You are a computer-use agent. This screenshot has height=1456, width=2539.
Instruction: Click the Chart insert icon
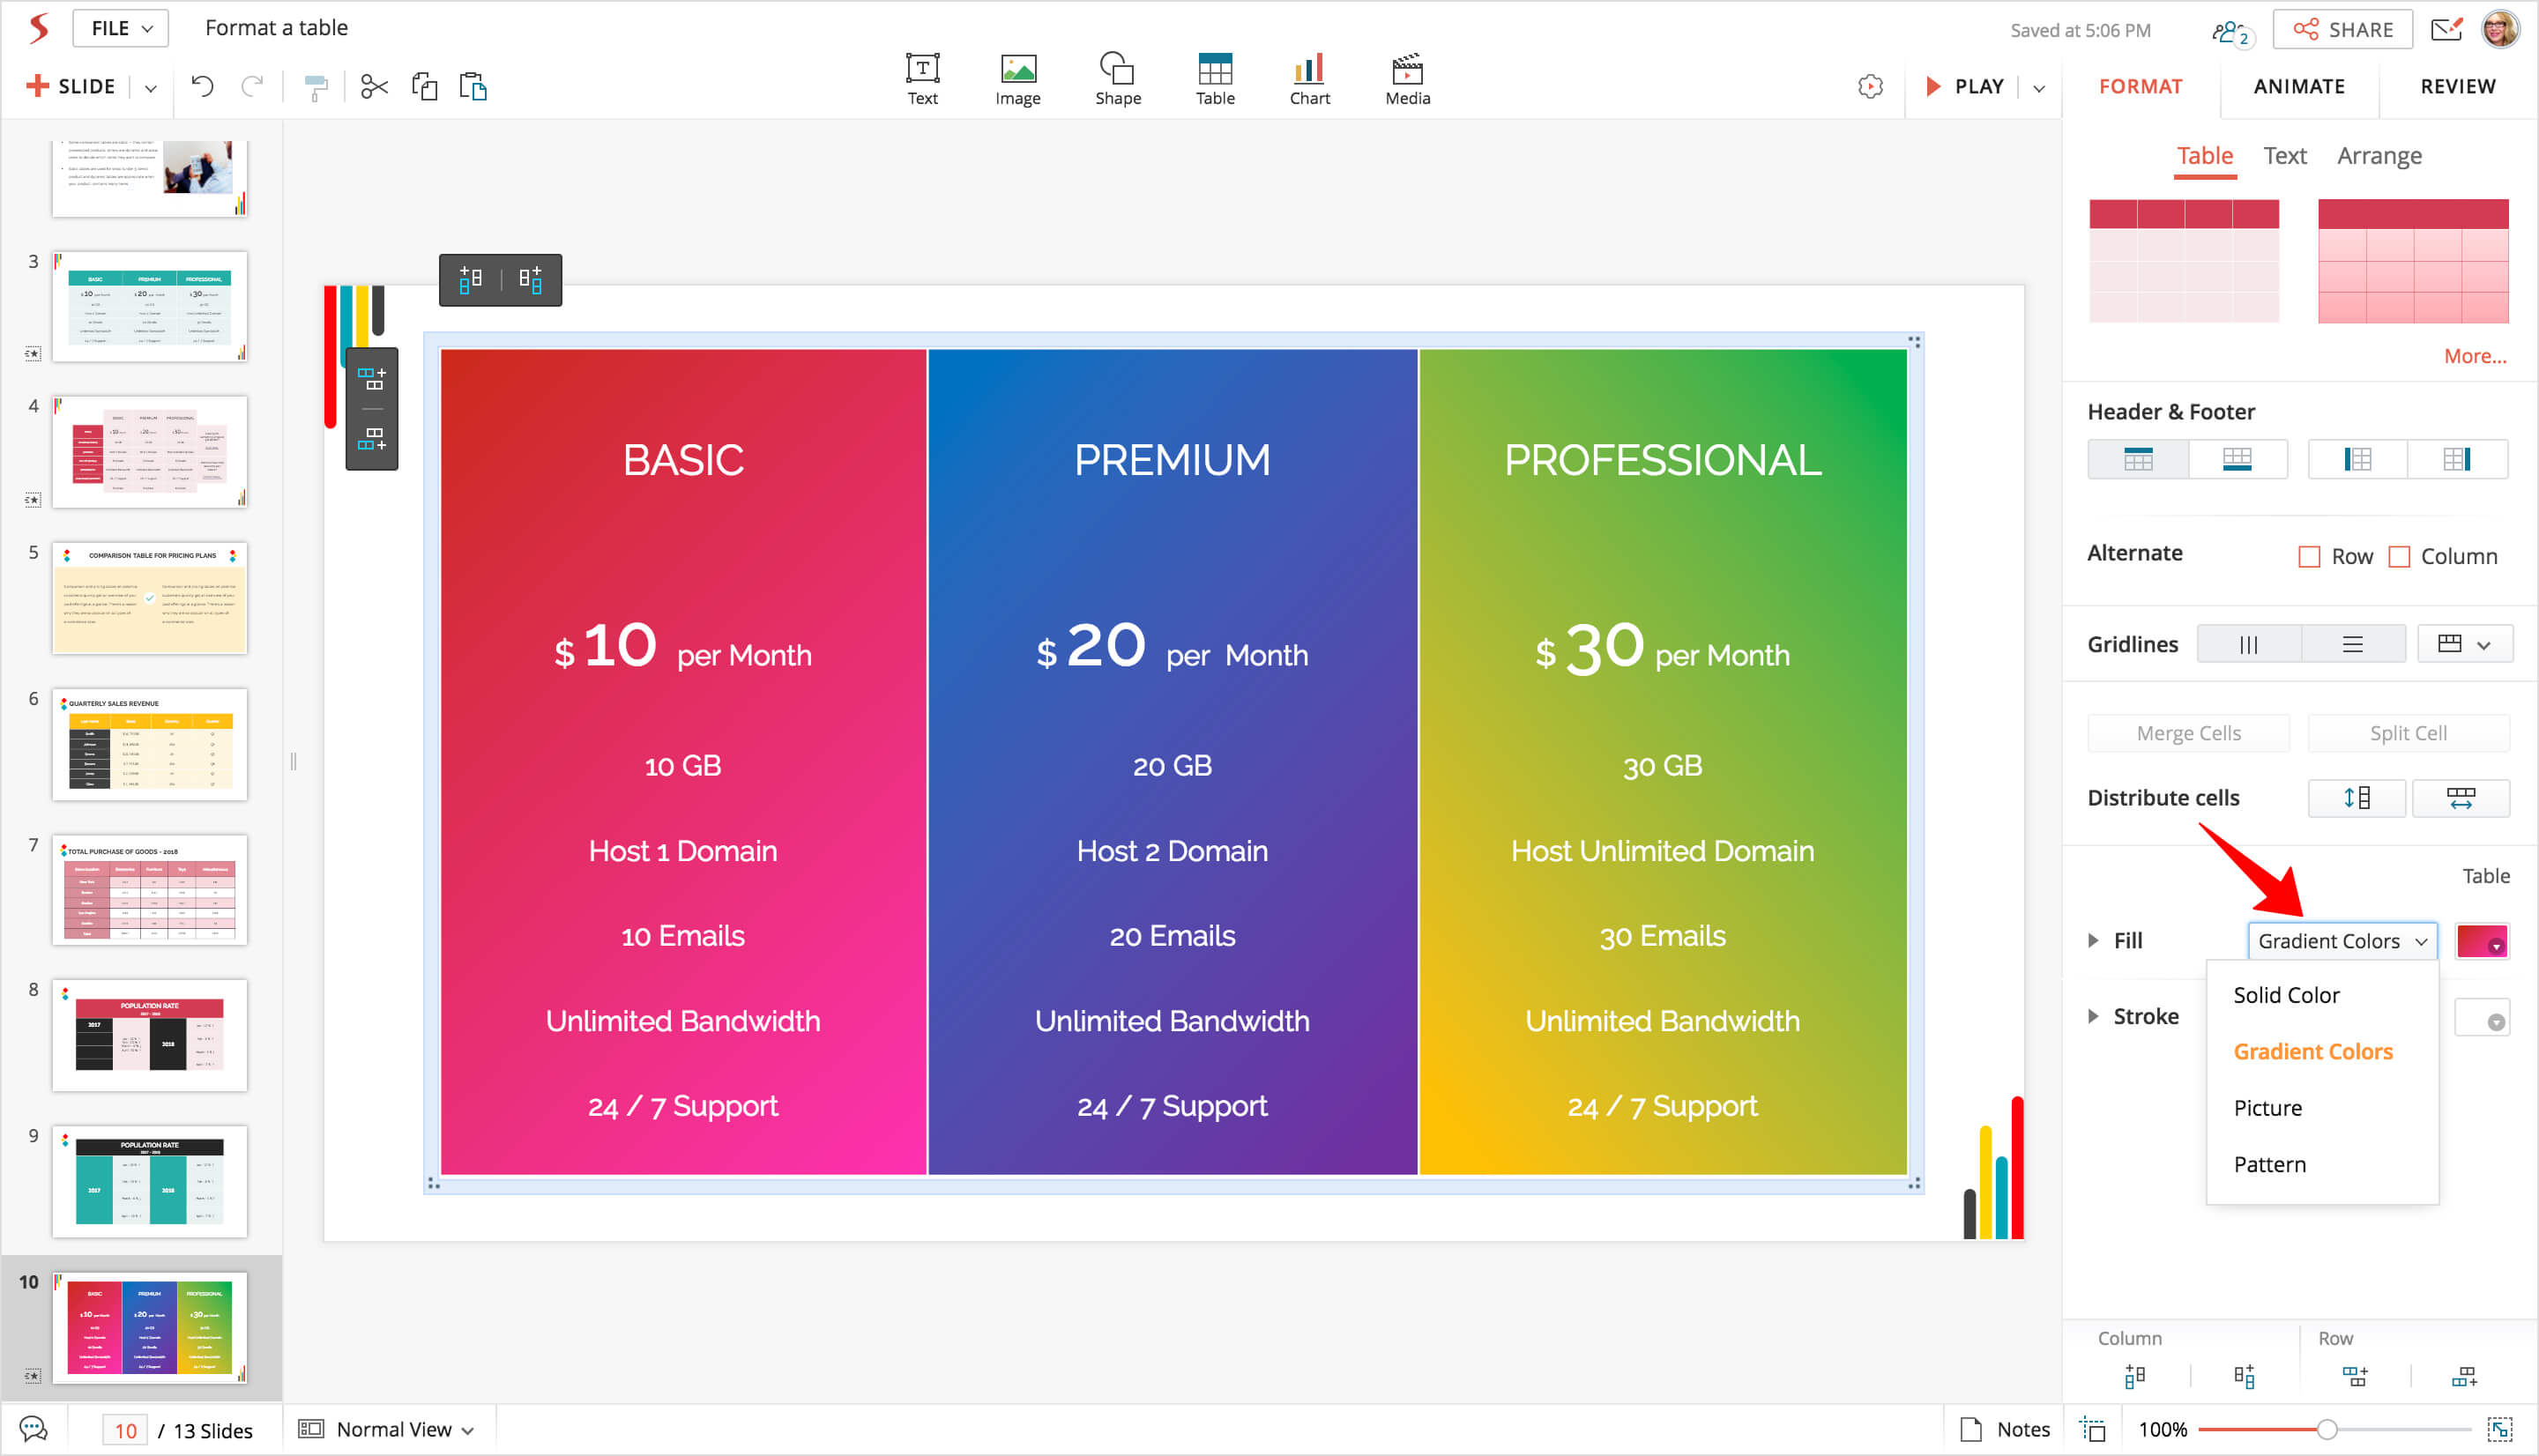coord(1308,78)
